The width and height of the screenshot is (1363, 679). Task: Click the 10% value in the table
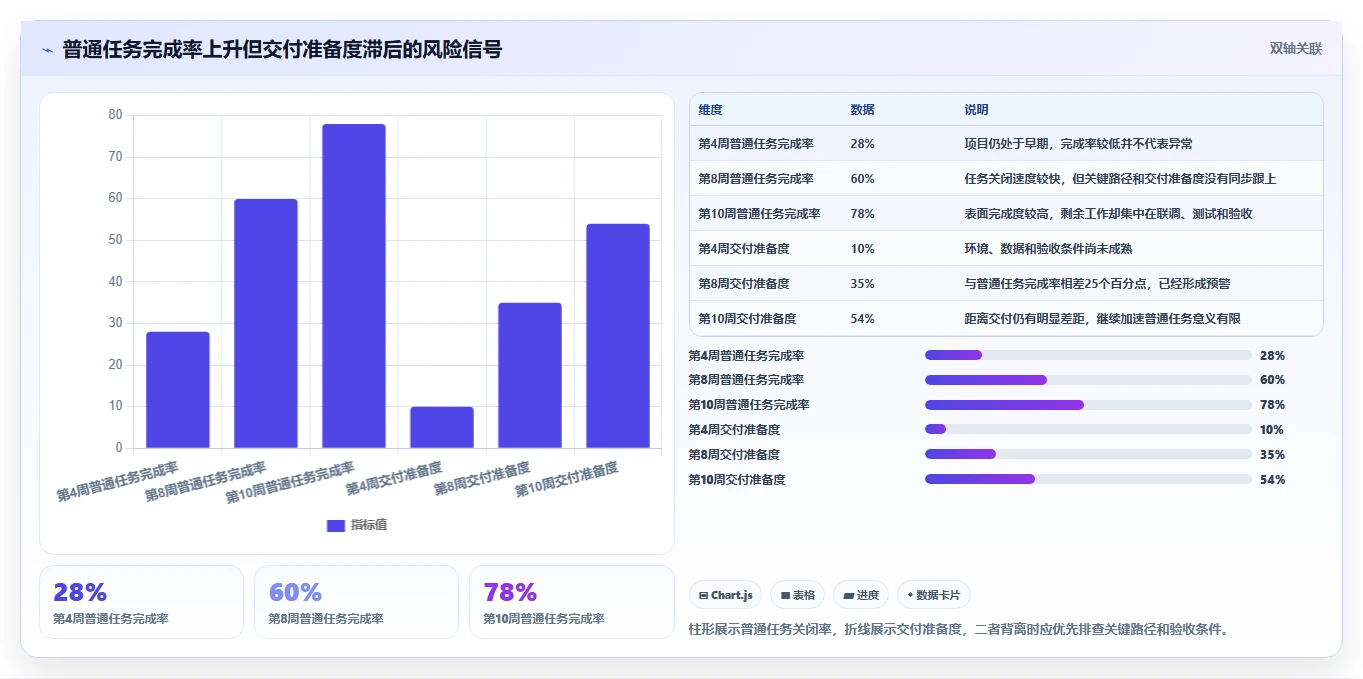coord(862,249)
